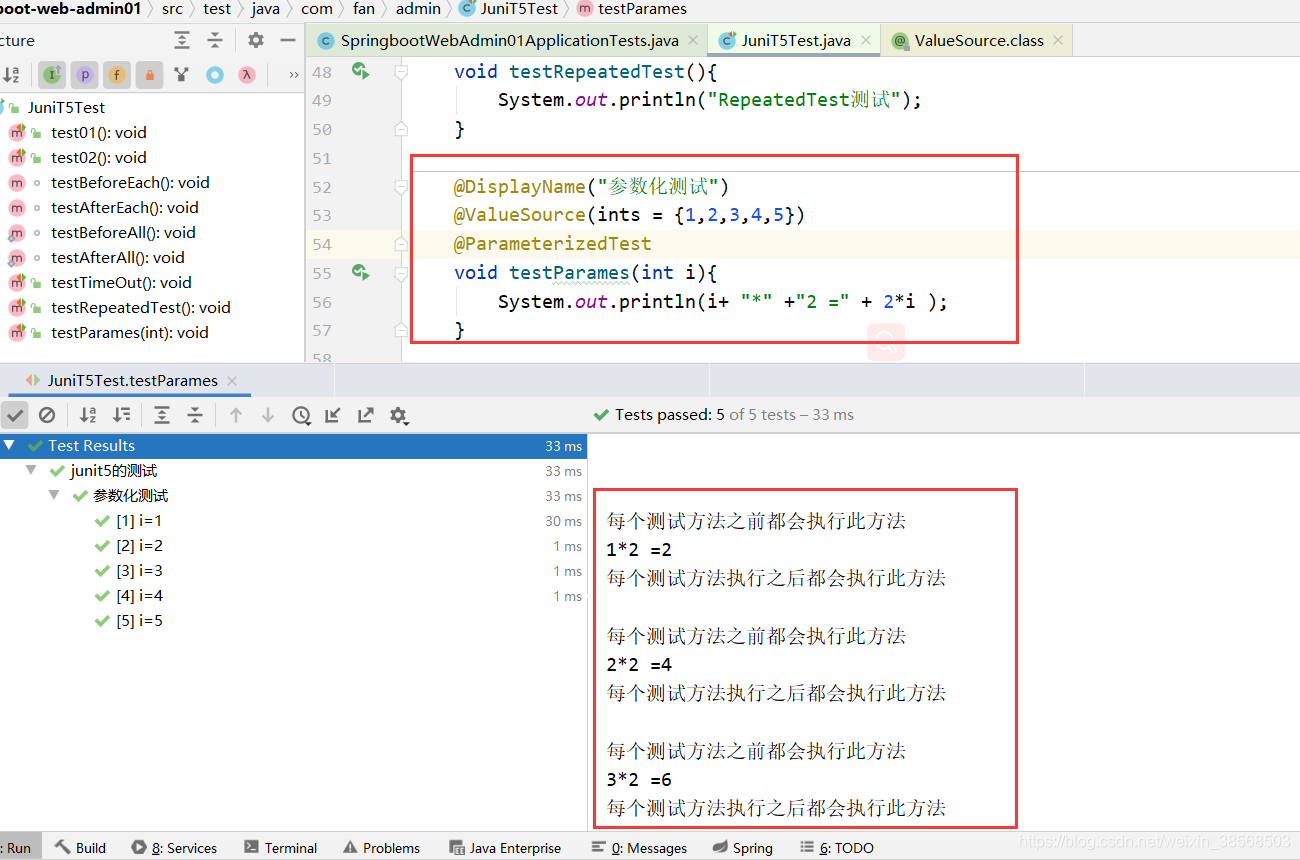1300x860 pixels.
Task: Open the TODO tool window
Action: 837,848
